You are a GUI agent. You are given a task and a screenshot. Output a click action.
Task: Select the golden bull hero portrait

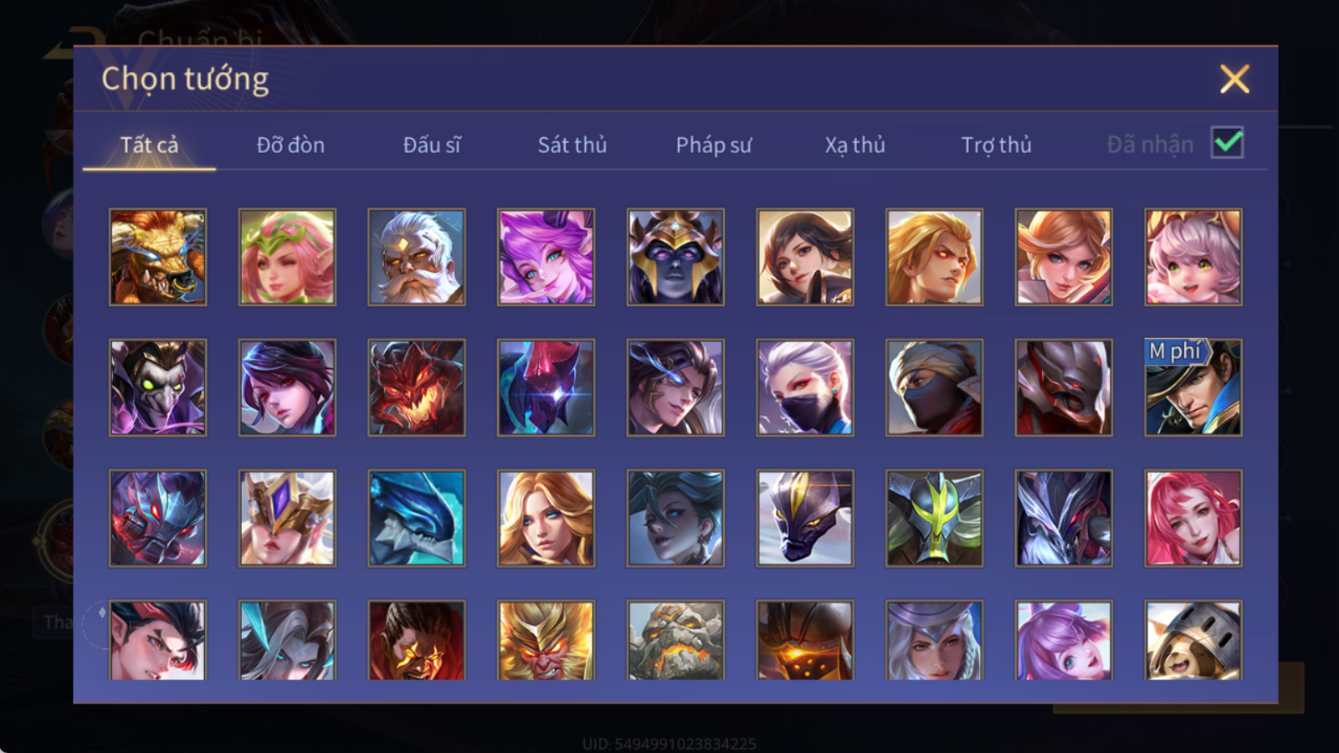[x=158, y=257]
